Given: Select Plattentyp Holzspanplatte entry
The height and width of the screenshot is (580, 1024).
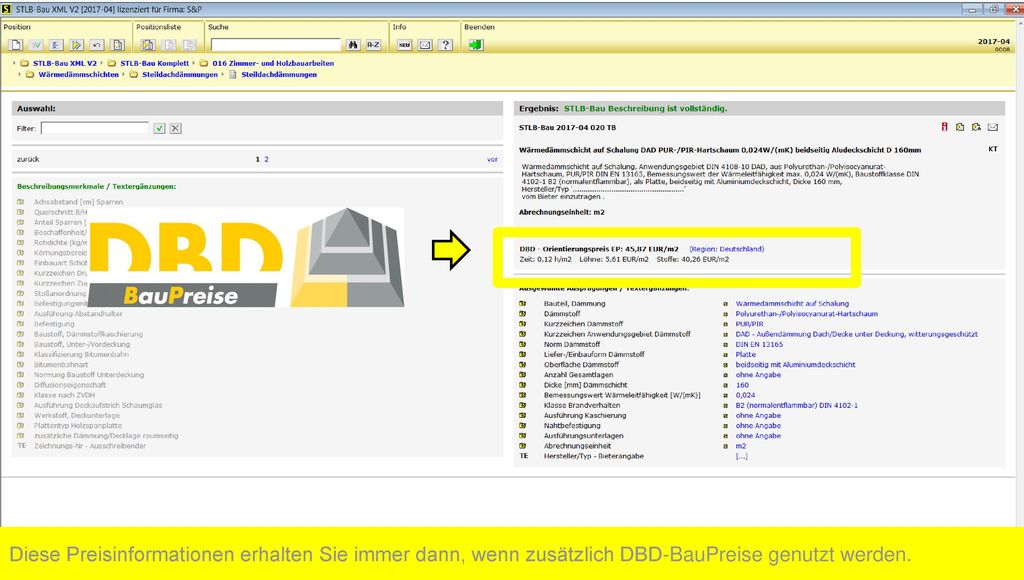Looking at the screenshot, I should pyautogui.click(x=78, y=425).
